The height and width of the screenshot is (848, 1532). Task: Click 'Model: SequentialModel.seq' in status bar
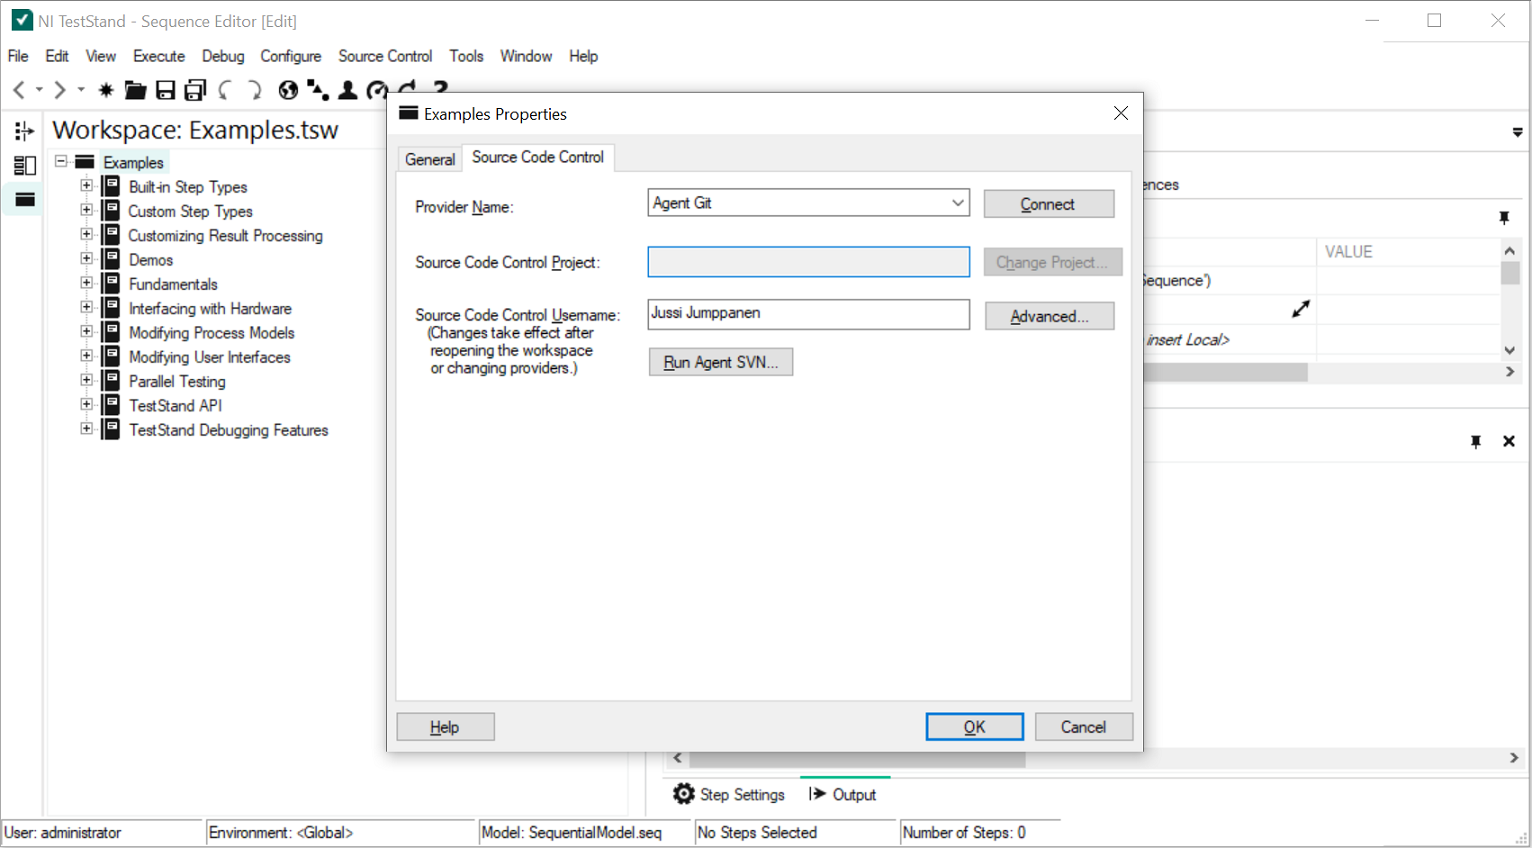pyautogui.click(x=572, y=832)
